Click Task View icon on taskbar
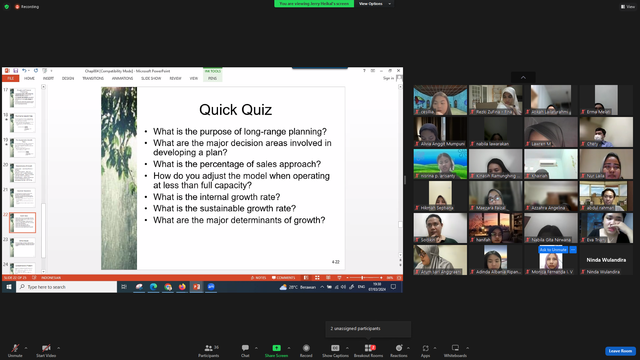640x360 pixels. pyautogui.click(x=124, y=287)
